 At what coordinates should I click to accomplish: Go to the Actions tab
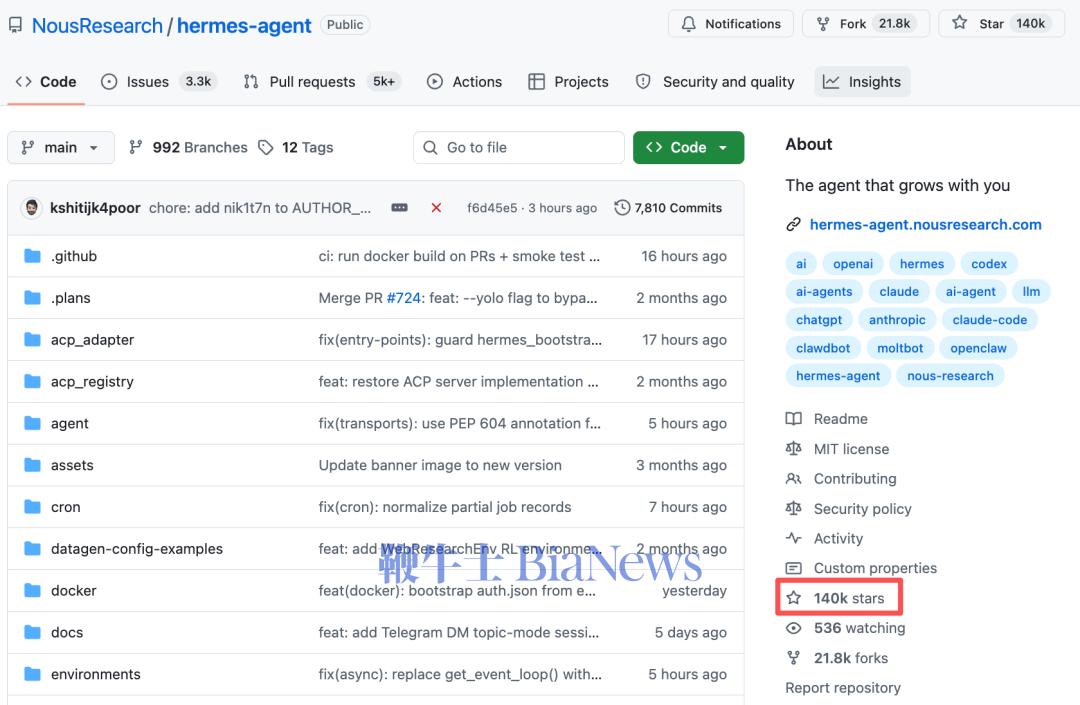point(465,82)
